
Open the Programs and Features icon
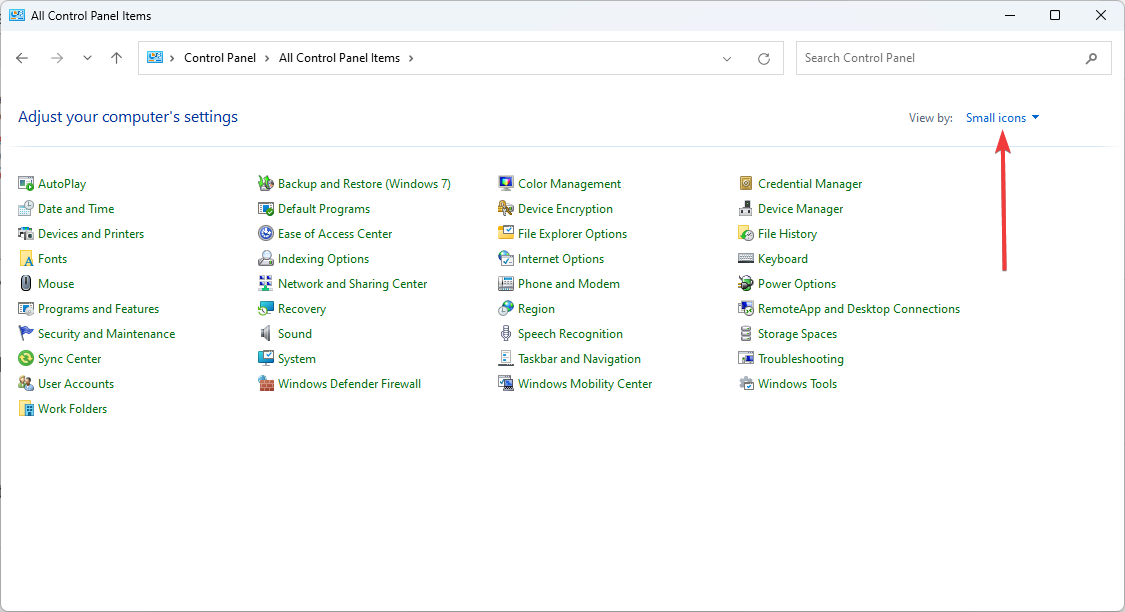[x=26, y=309]
